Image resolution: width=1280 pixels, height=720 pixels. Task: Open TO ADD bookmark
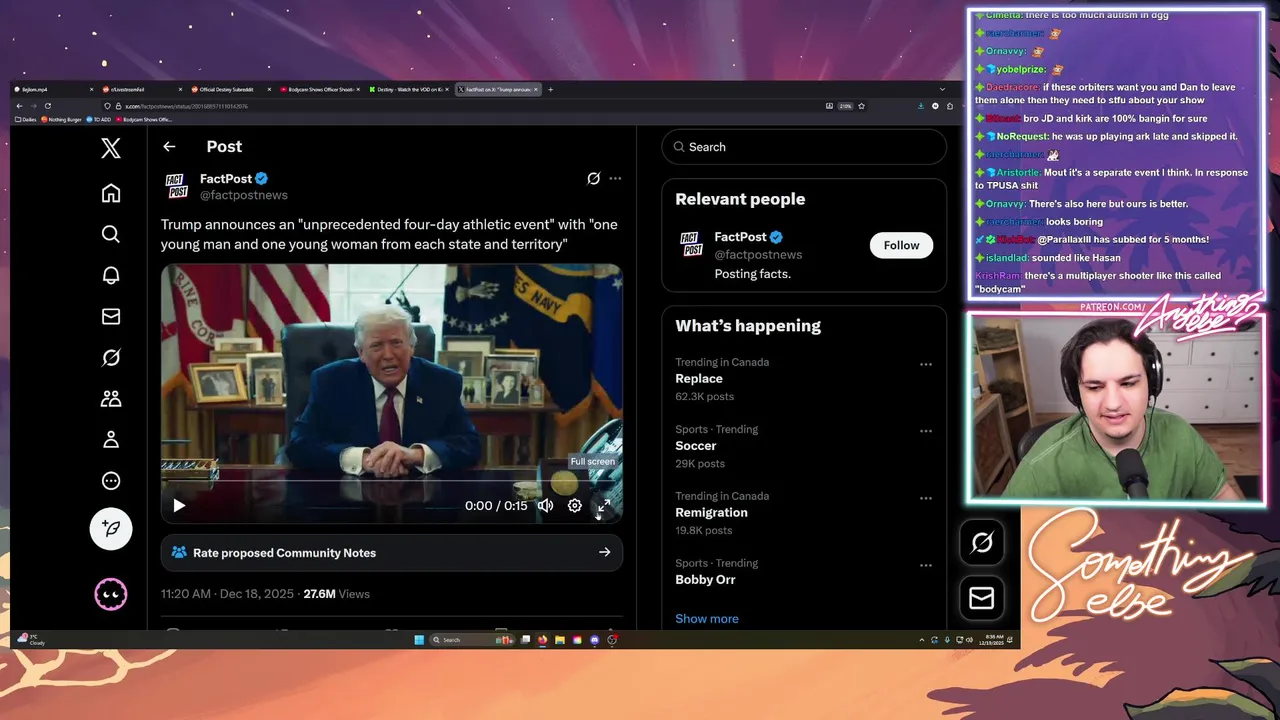click(101, 119)
